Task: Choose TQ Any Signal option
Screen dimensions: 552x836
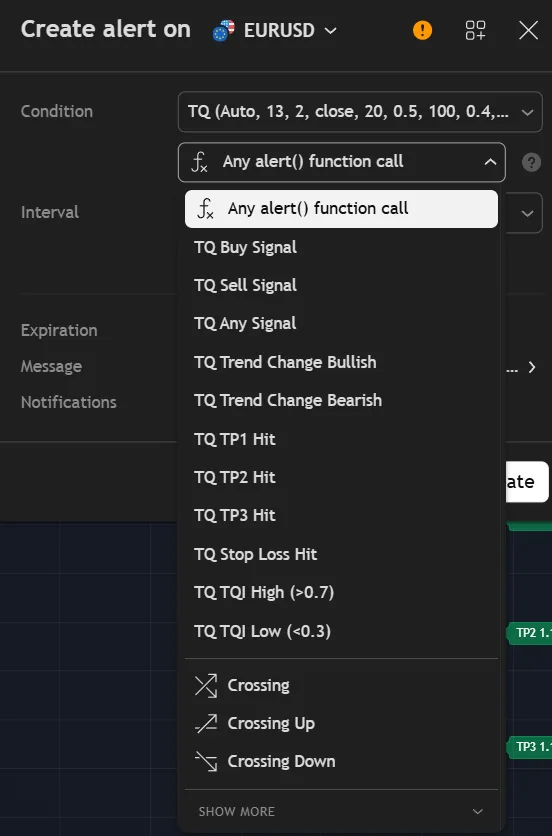Action: coord(341,324)
